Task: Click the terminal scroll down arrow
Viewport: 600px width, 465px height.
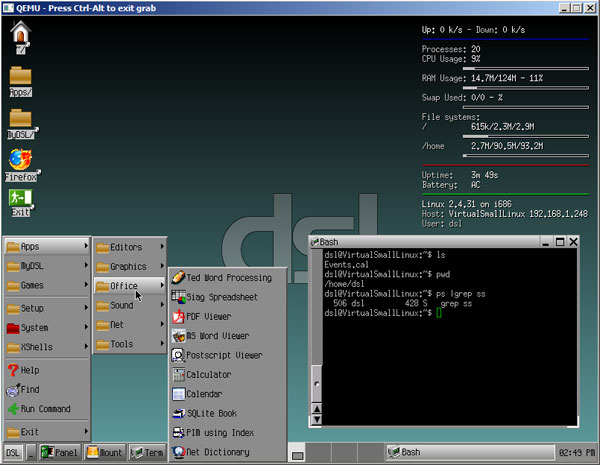Action: coord(316,419)
